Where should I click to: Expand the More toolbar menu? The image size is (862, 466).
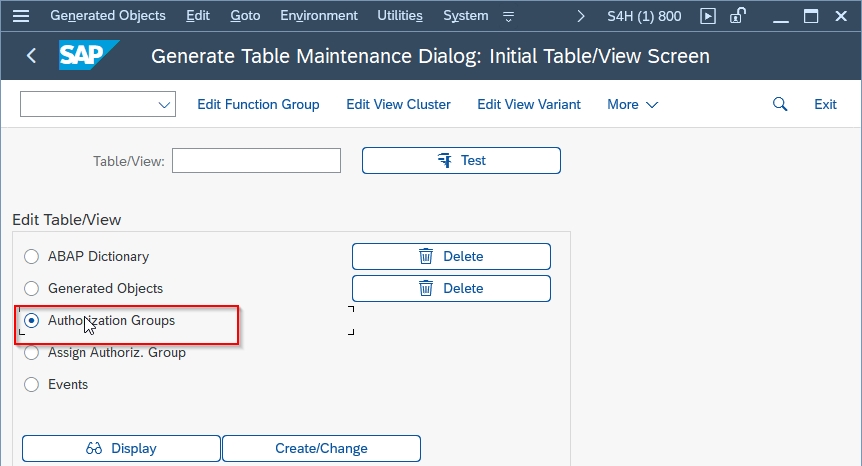(632, 104)
